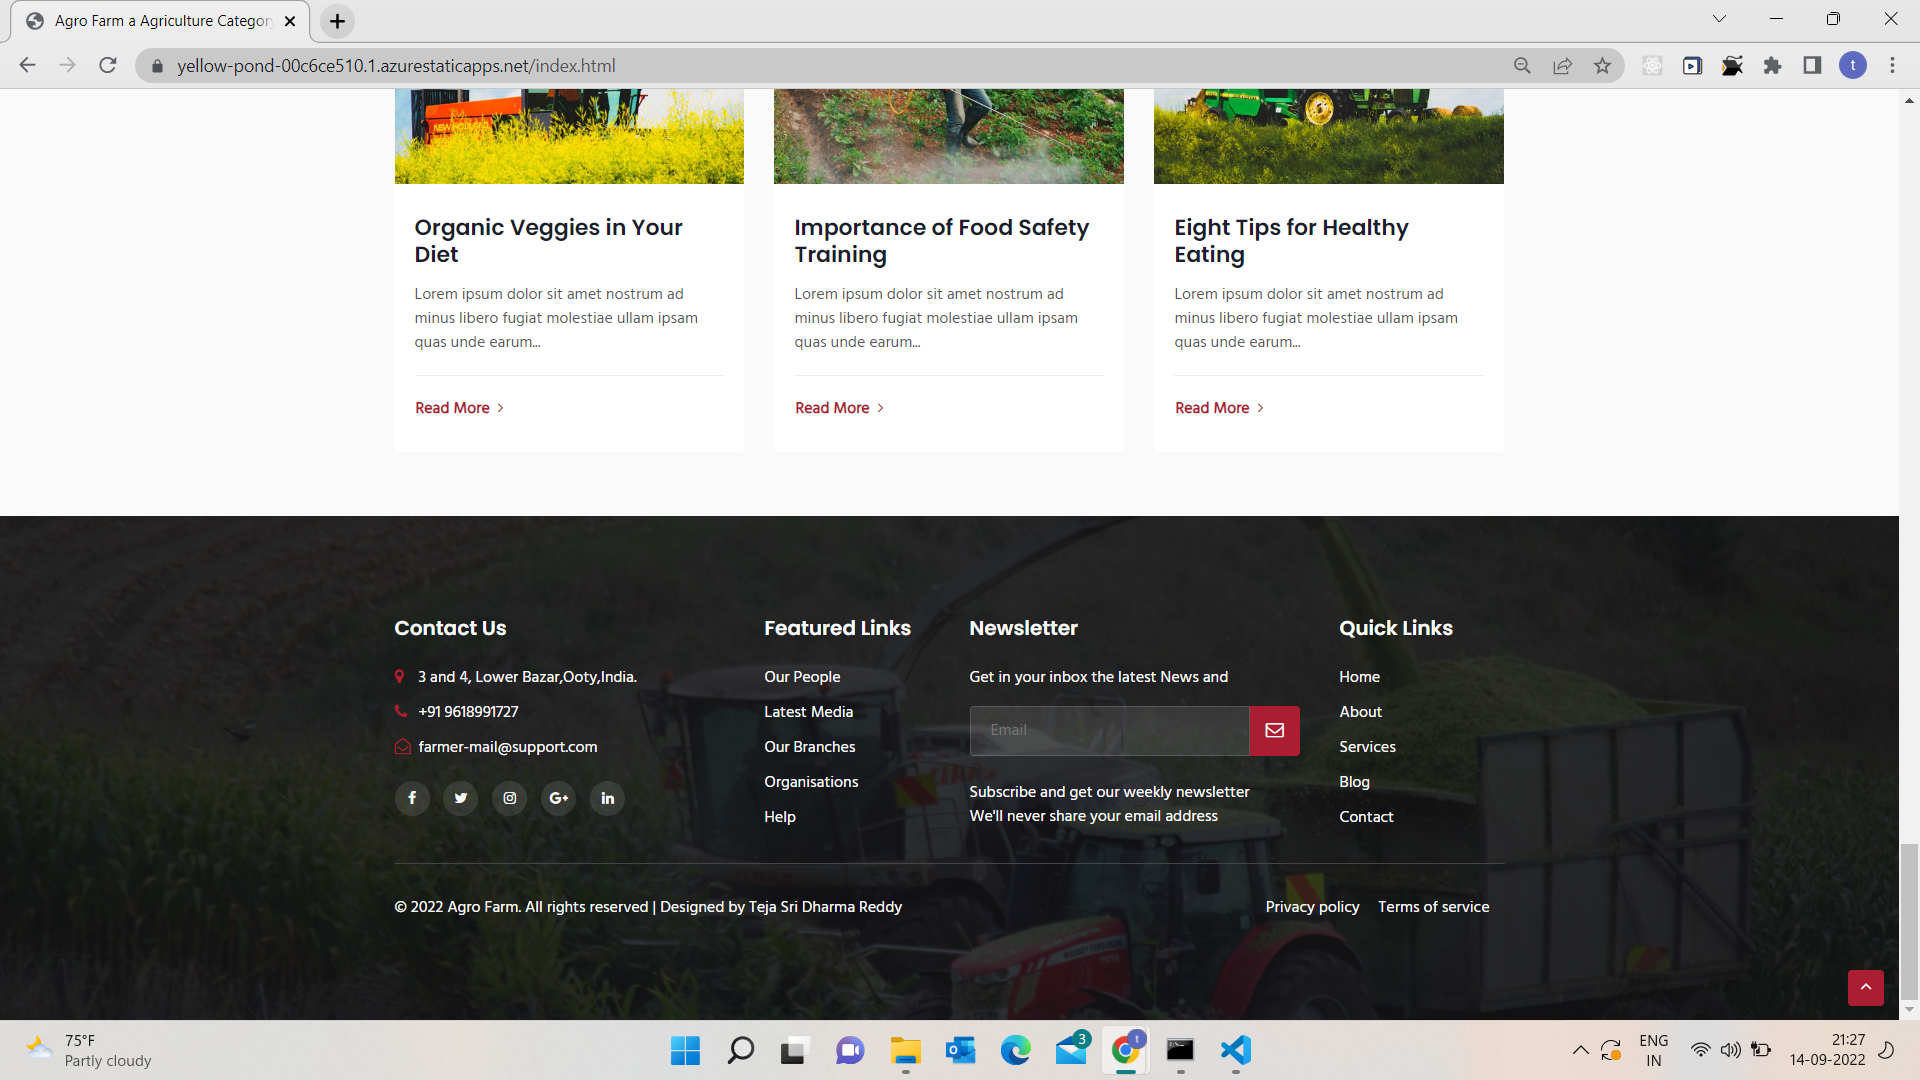Reload the page
The image size is (1920, 1080).
pyautogui.click(x=108, y=65)
